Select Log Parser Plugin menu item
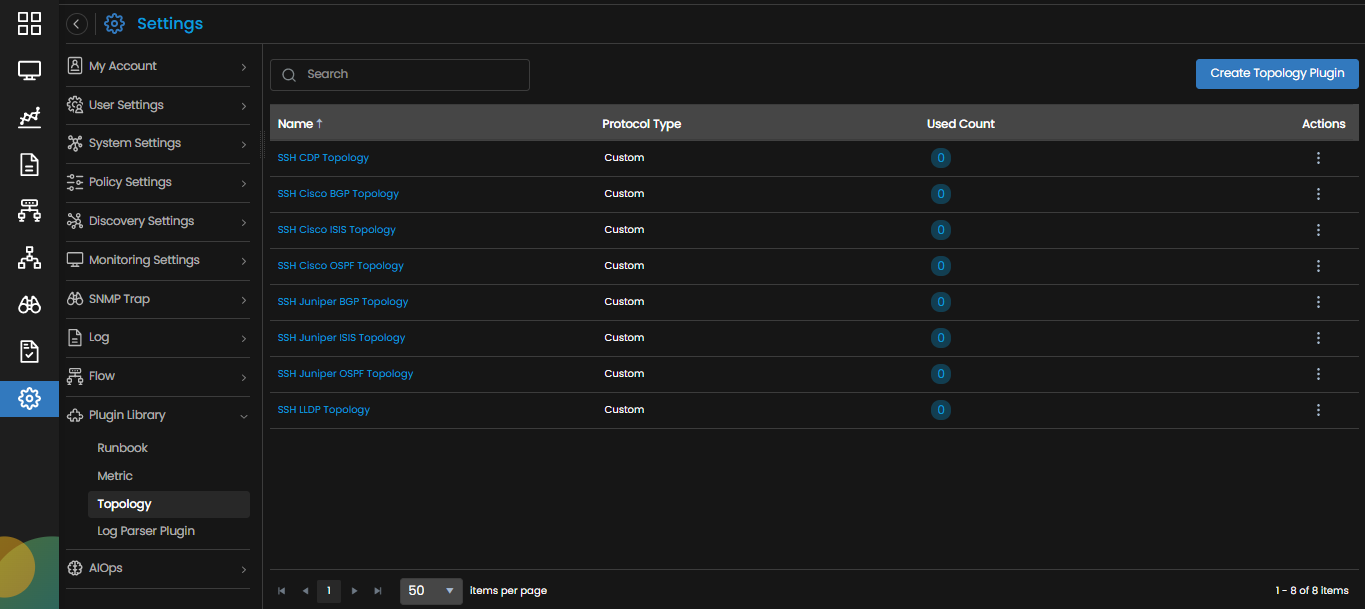 (146, 531)
